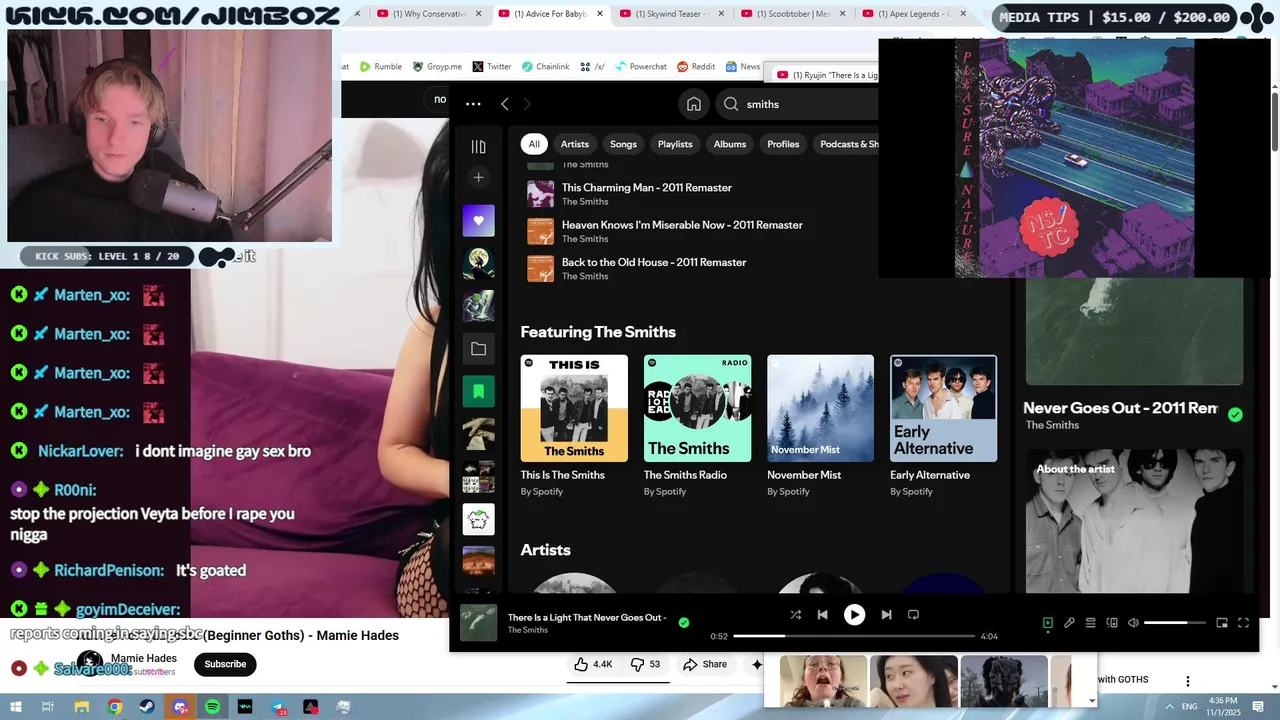Open Connect to a device icon
The image size is (1280, 720).
click(x=1112, y=623)
